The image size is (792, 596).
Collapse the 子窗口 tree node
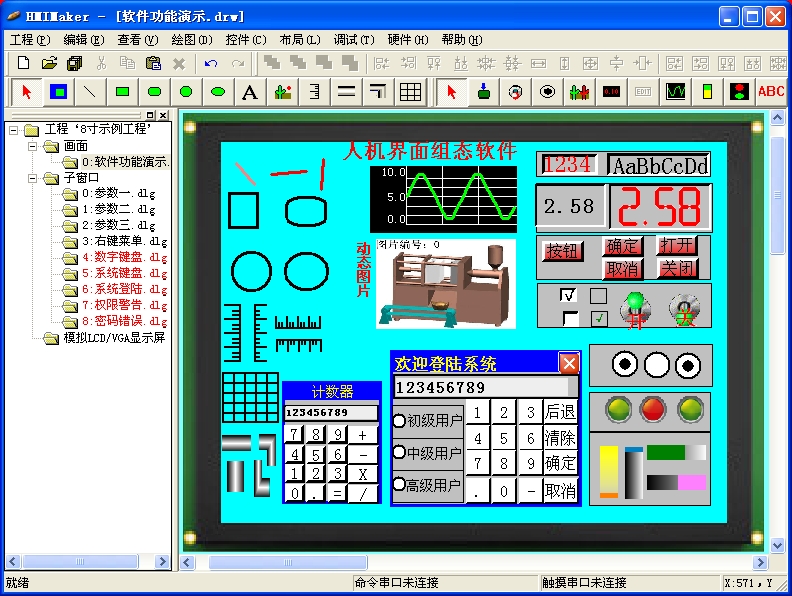click(30, 178)
